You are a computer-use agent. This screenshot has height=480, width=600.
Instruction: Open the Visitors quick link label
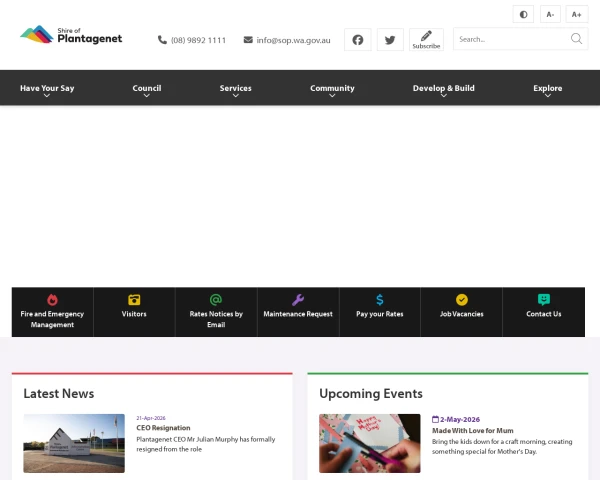(x=134, y=314)
